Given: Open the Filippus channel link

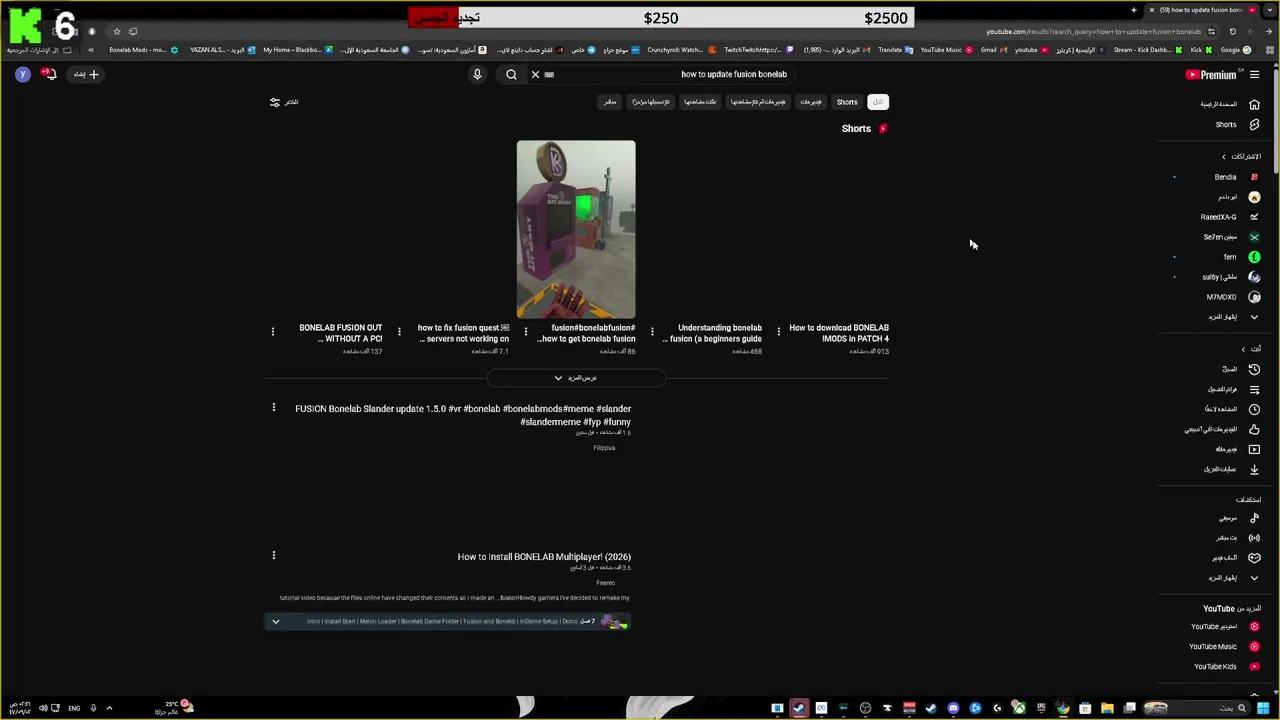Looking at the screenshot, I should click(x=604, y=448).
